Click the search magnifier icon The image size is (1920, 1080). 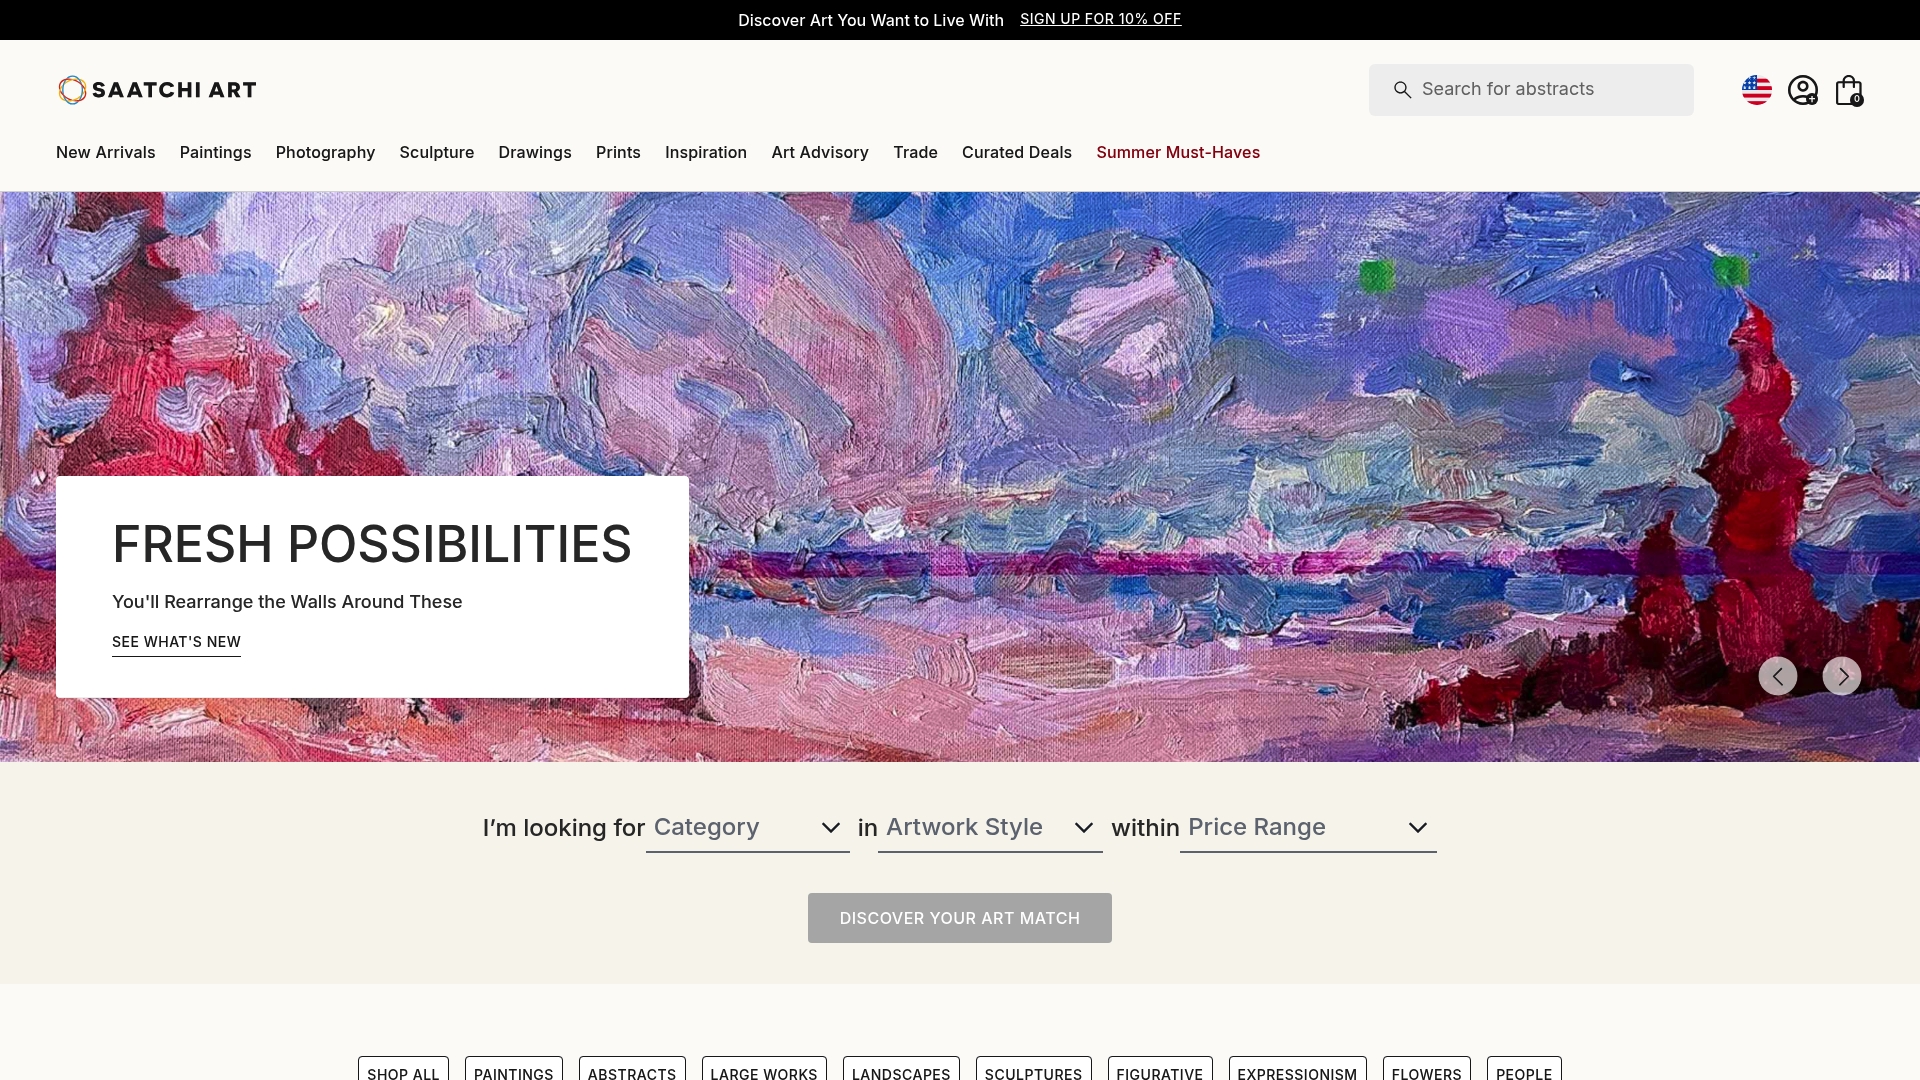pyautogui.click(x=1402, y=90)
